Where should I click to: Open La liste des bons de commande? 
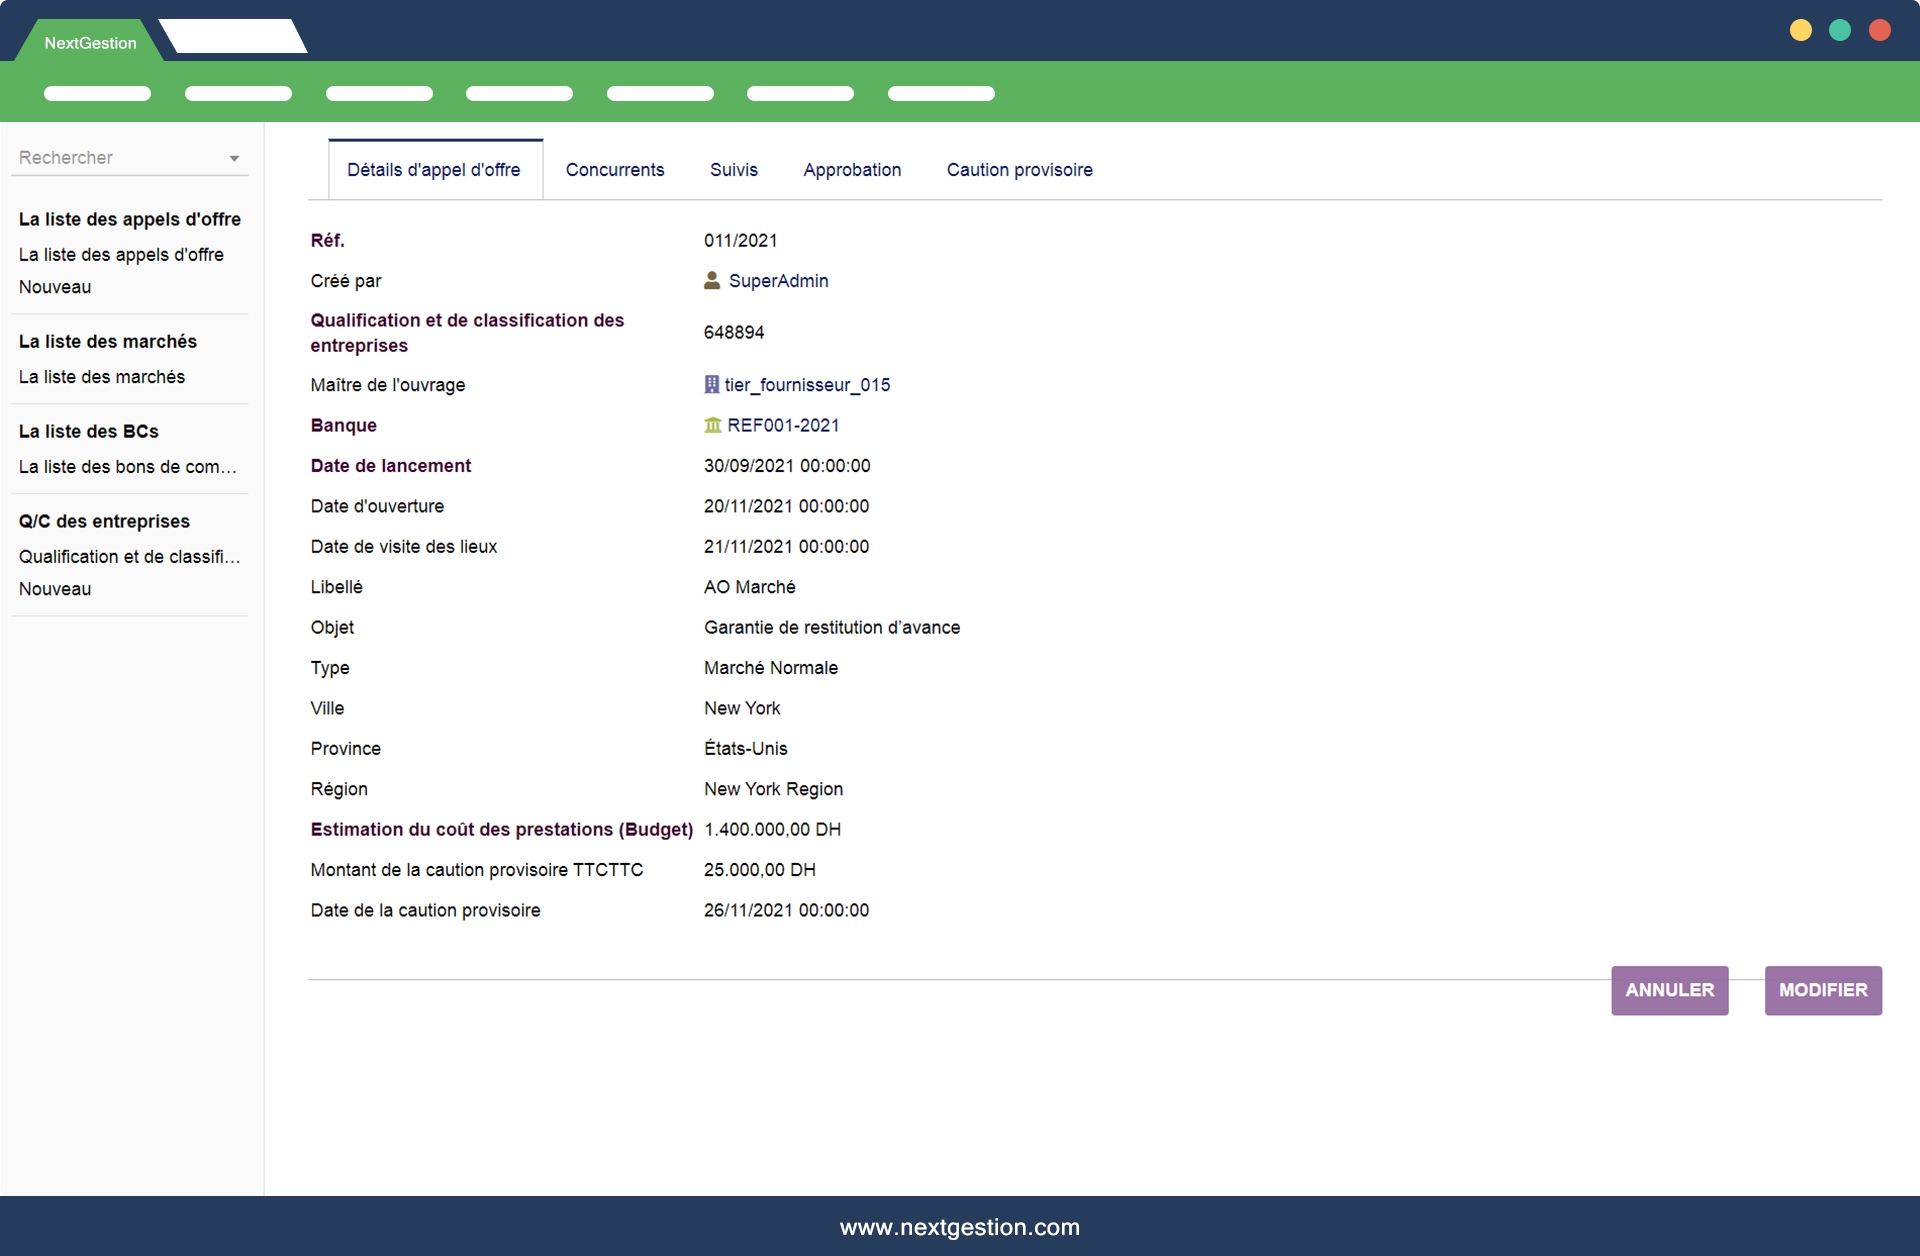coord(127,467)
